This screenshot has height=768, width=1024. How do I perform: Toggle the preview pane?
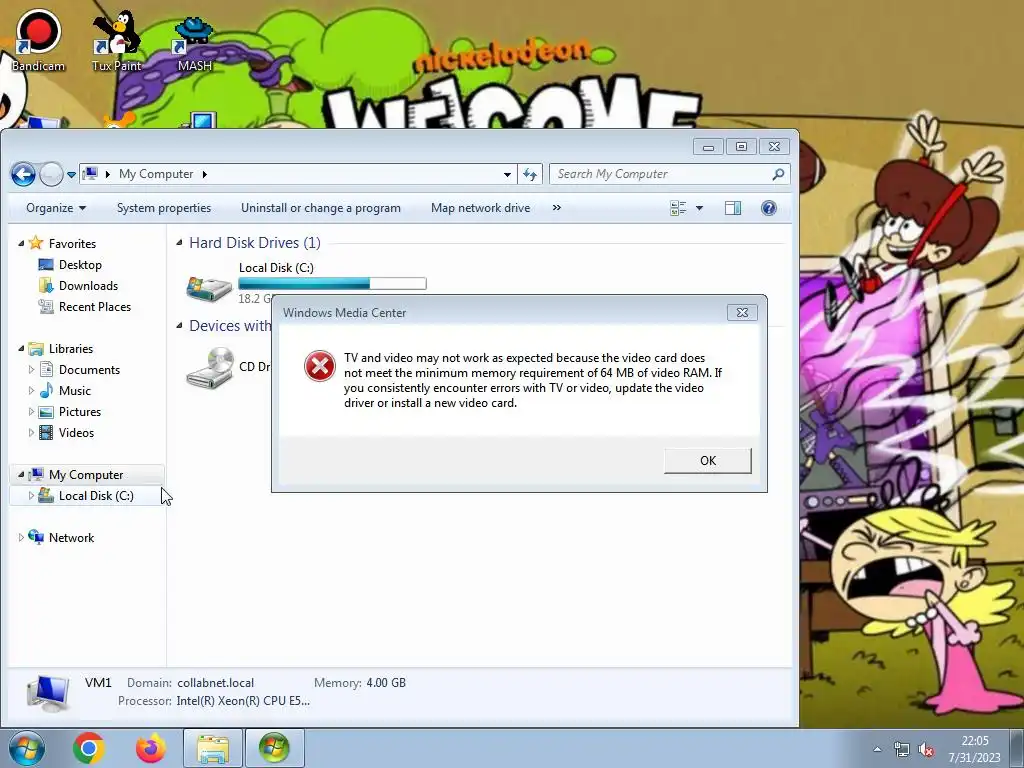[x=733, y=208]
